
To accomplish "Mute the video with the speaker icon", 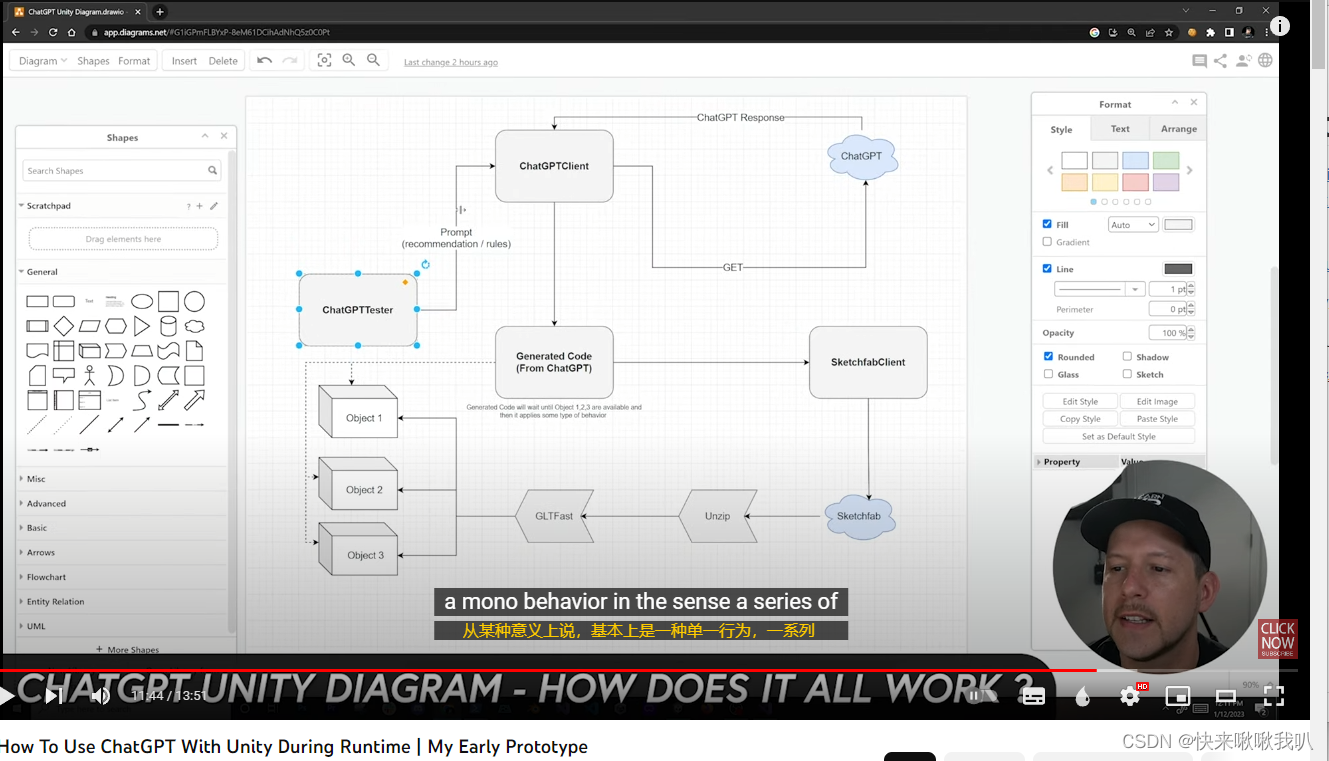I will click(100, 696).
